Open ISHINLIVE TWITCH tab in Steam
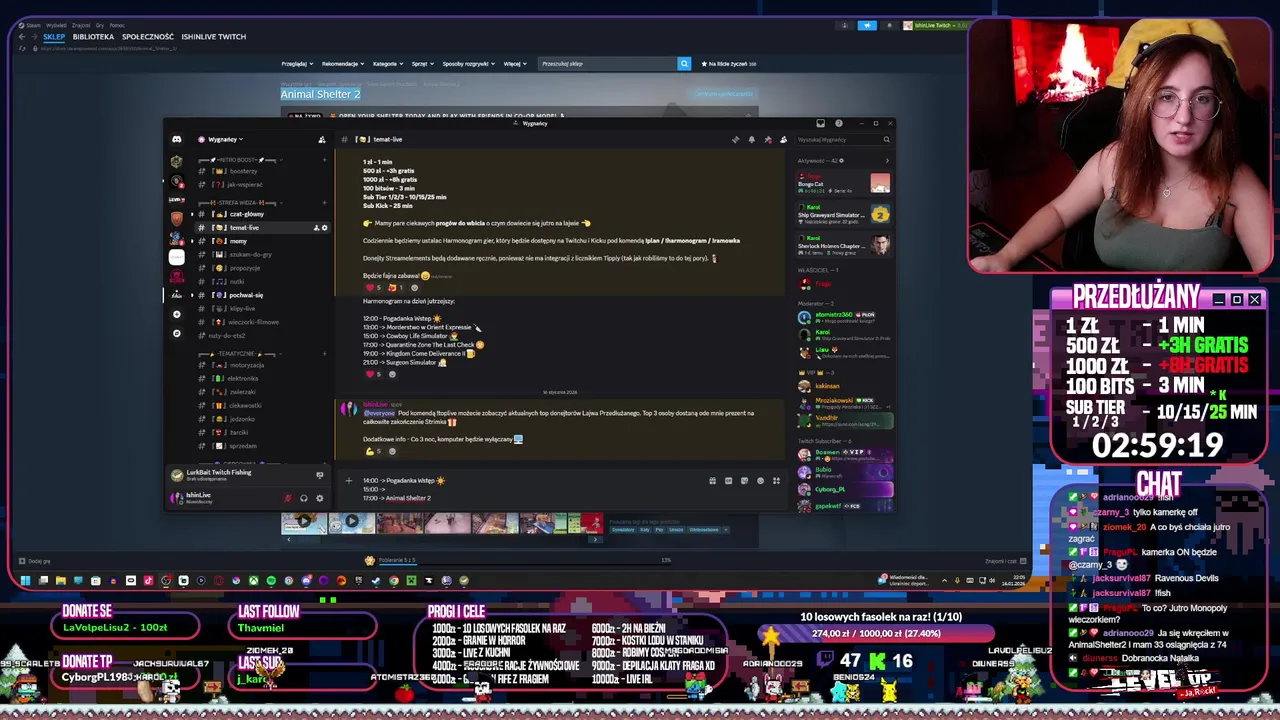The width and height of the screenshot is (1280, 720). [214, 37]
